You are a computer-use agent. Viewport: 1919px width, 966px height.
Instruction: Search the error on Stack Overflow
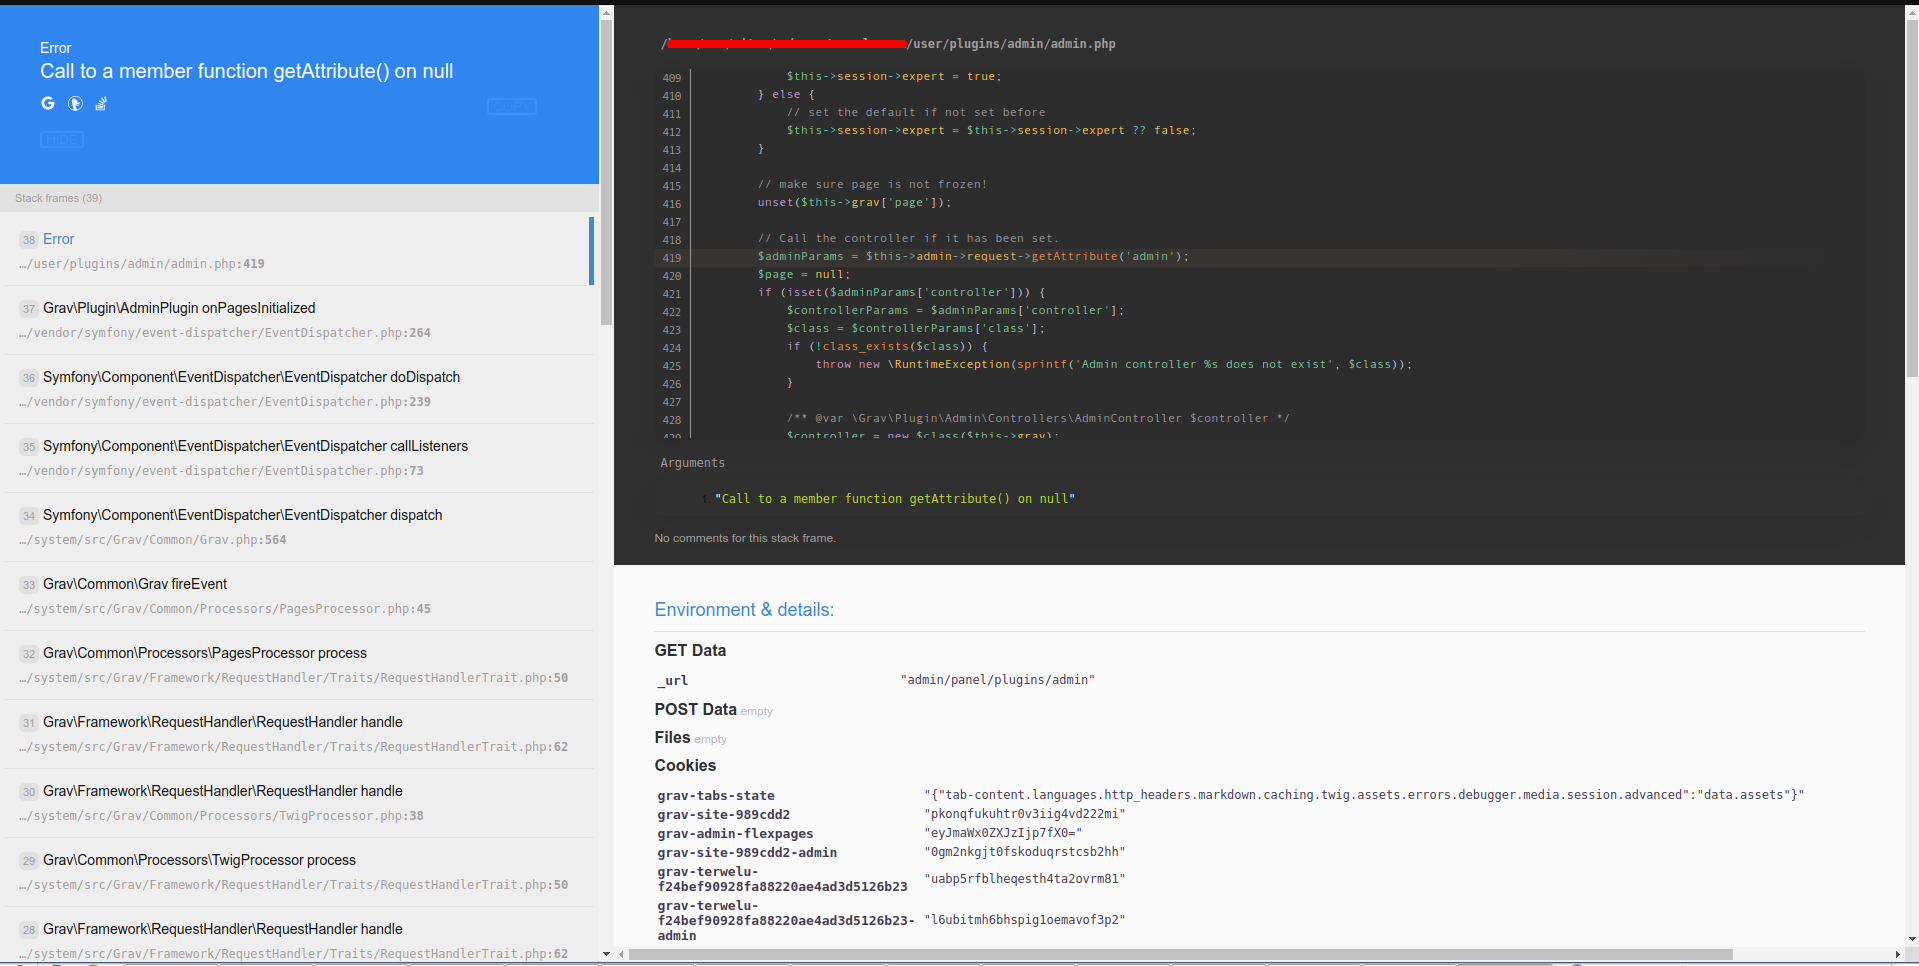tap(101, 103)
